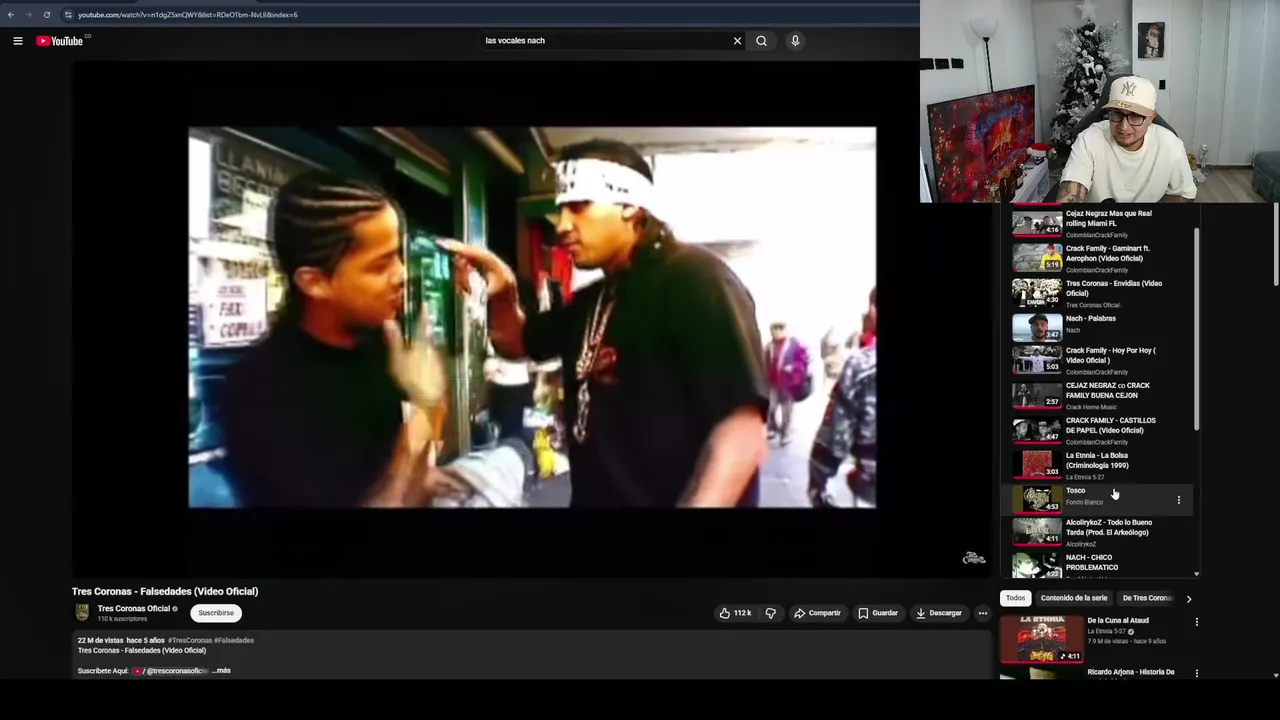Open the 'La Etnnia 5-27' channel under De la Cuna
The width and height of the screenshot is (1280, 720).
coord(1108,632)
